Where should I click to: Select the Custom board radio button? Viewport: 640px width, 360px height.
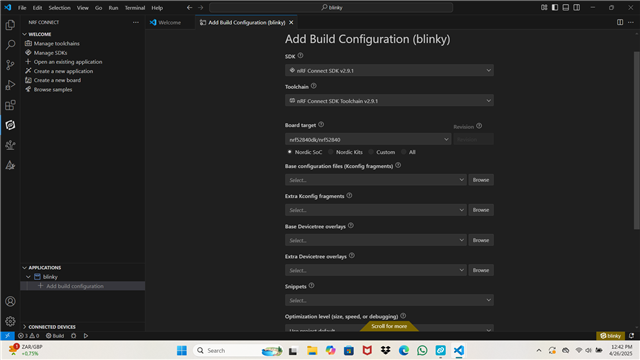[371, 152]
